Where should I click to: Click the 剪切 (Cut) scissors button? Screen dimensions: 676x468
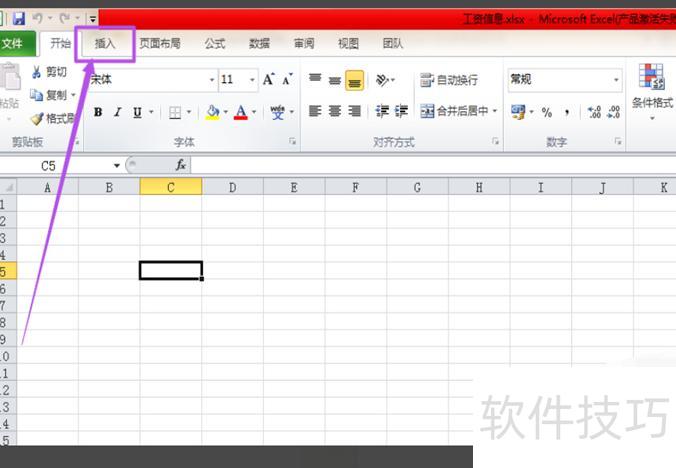[x=49, y=72]
